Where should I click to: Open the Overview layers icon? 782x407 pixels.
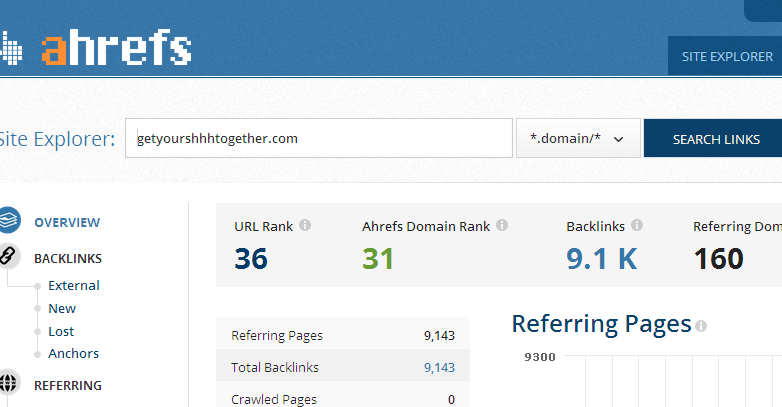point(8,220)
